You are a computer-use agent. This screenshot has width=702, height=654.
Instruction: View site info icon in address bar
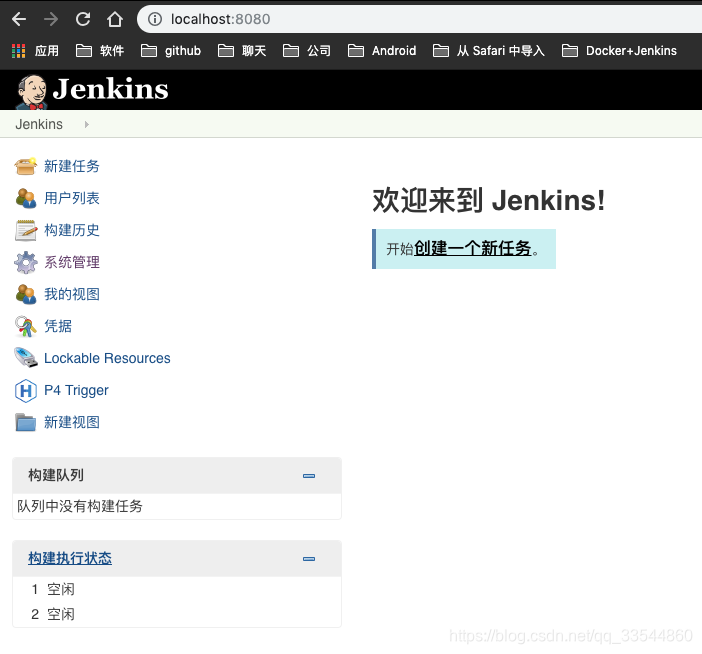tap(155, 19)
